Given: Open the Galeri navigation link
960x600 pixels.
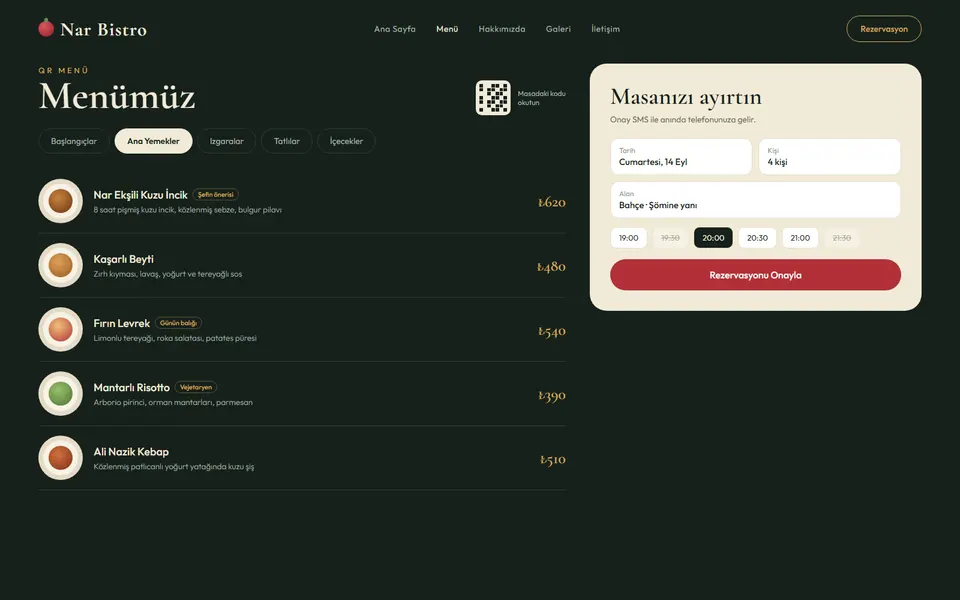Looking at the screenshot, I should point(558,29).
